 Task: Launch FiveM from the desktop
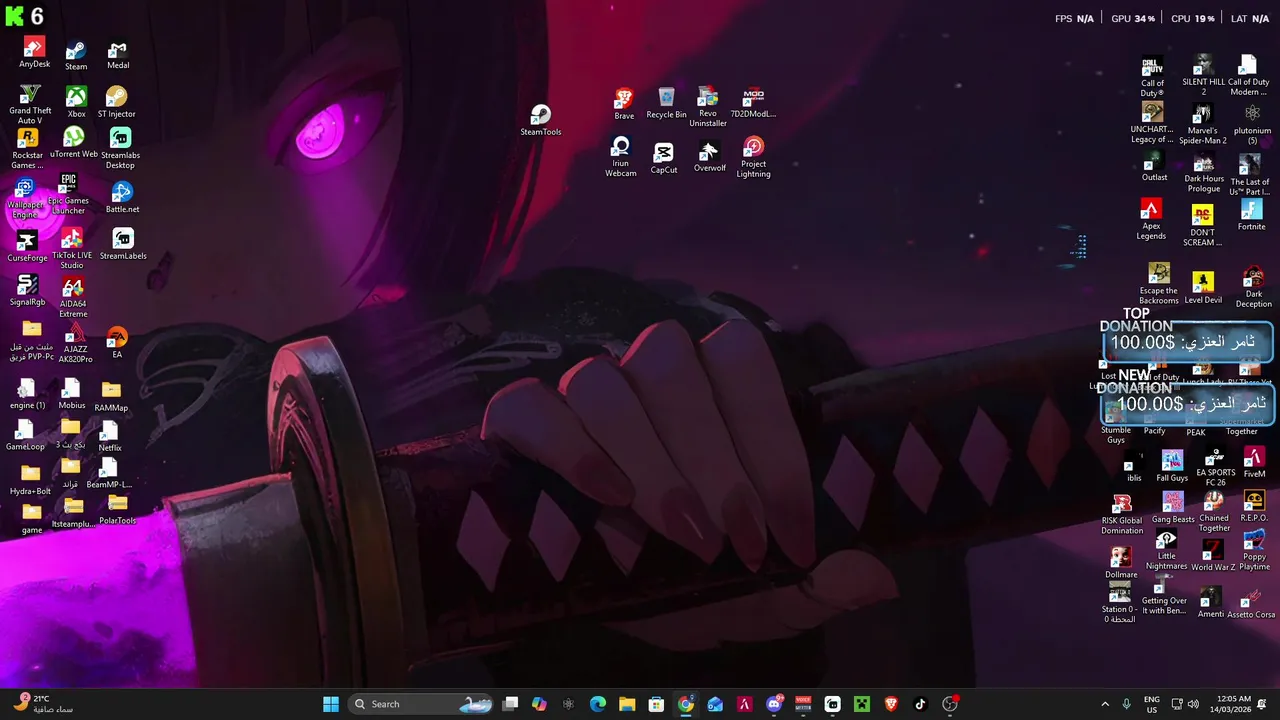(1254, 463)
